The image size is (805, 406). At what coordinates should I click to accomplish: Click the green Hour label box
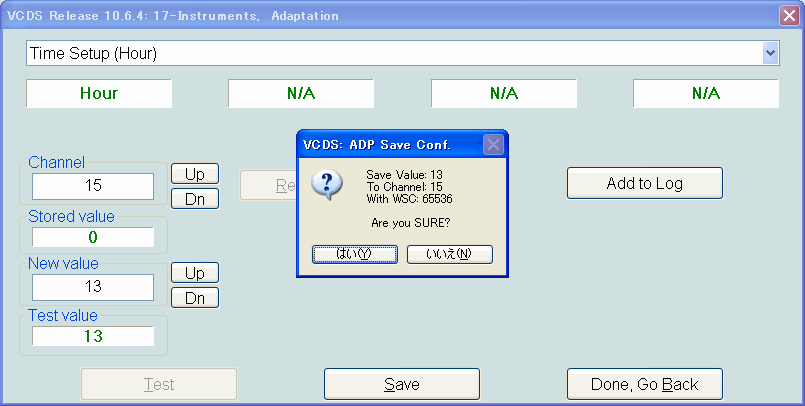99,93
